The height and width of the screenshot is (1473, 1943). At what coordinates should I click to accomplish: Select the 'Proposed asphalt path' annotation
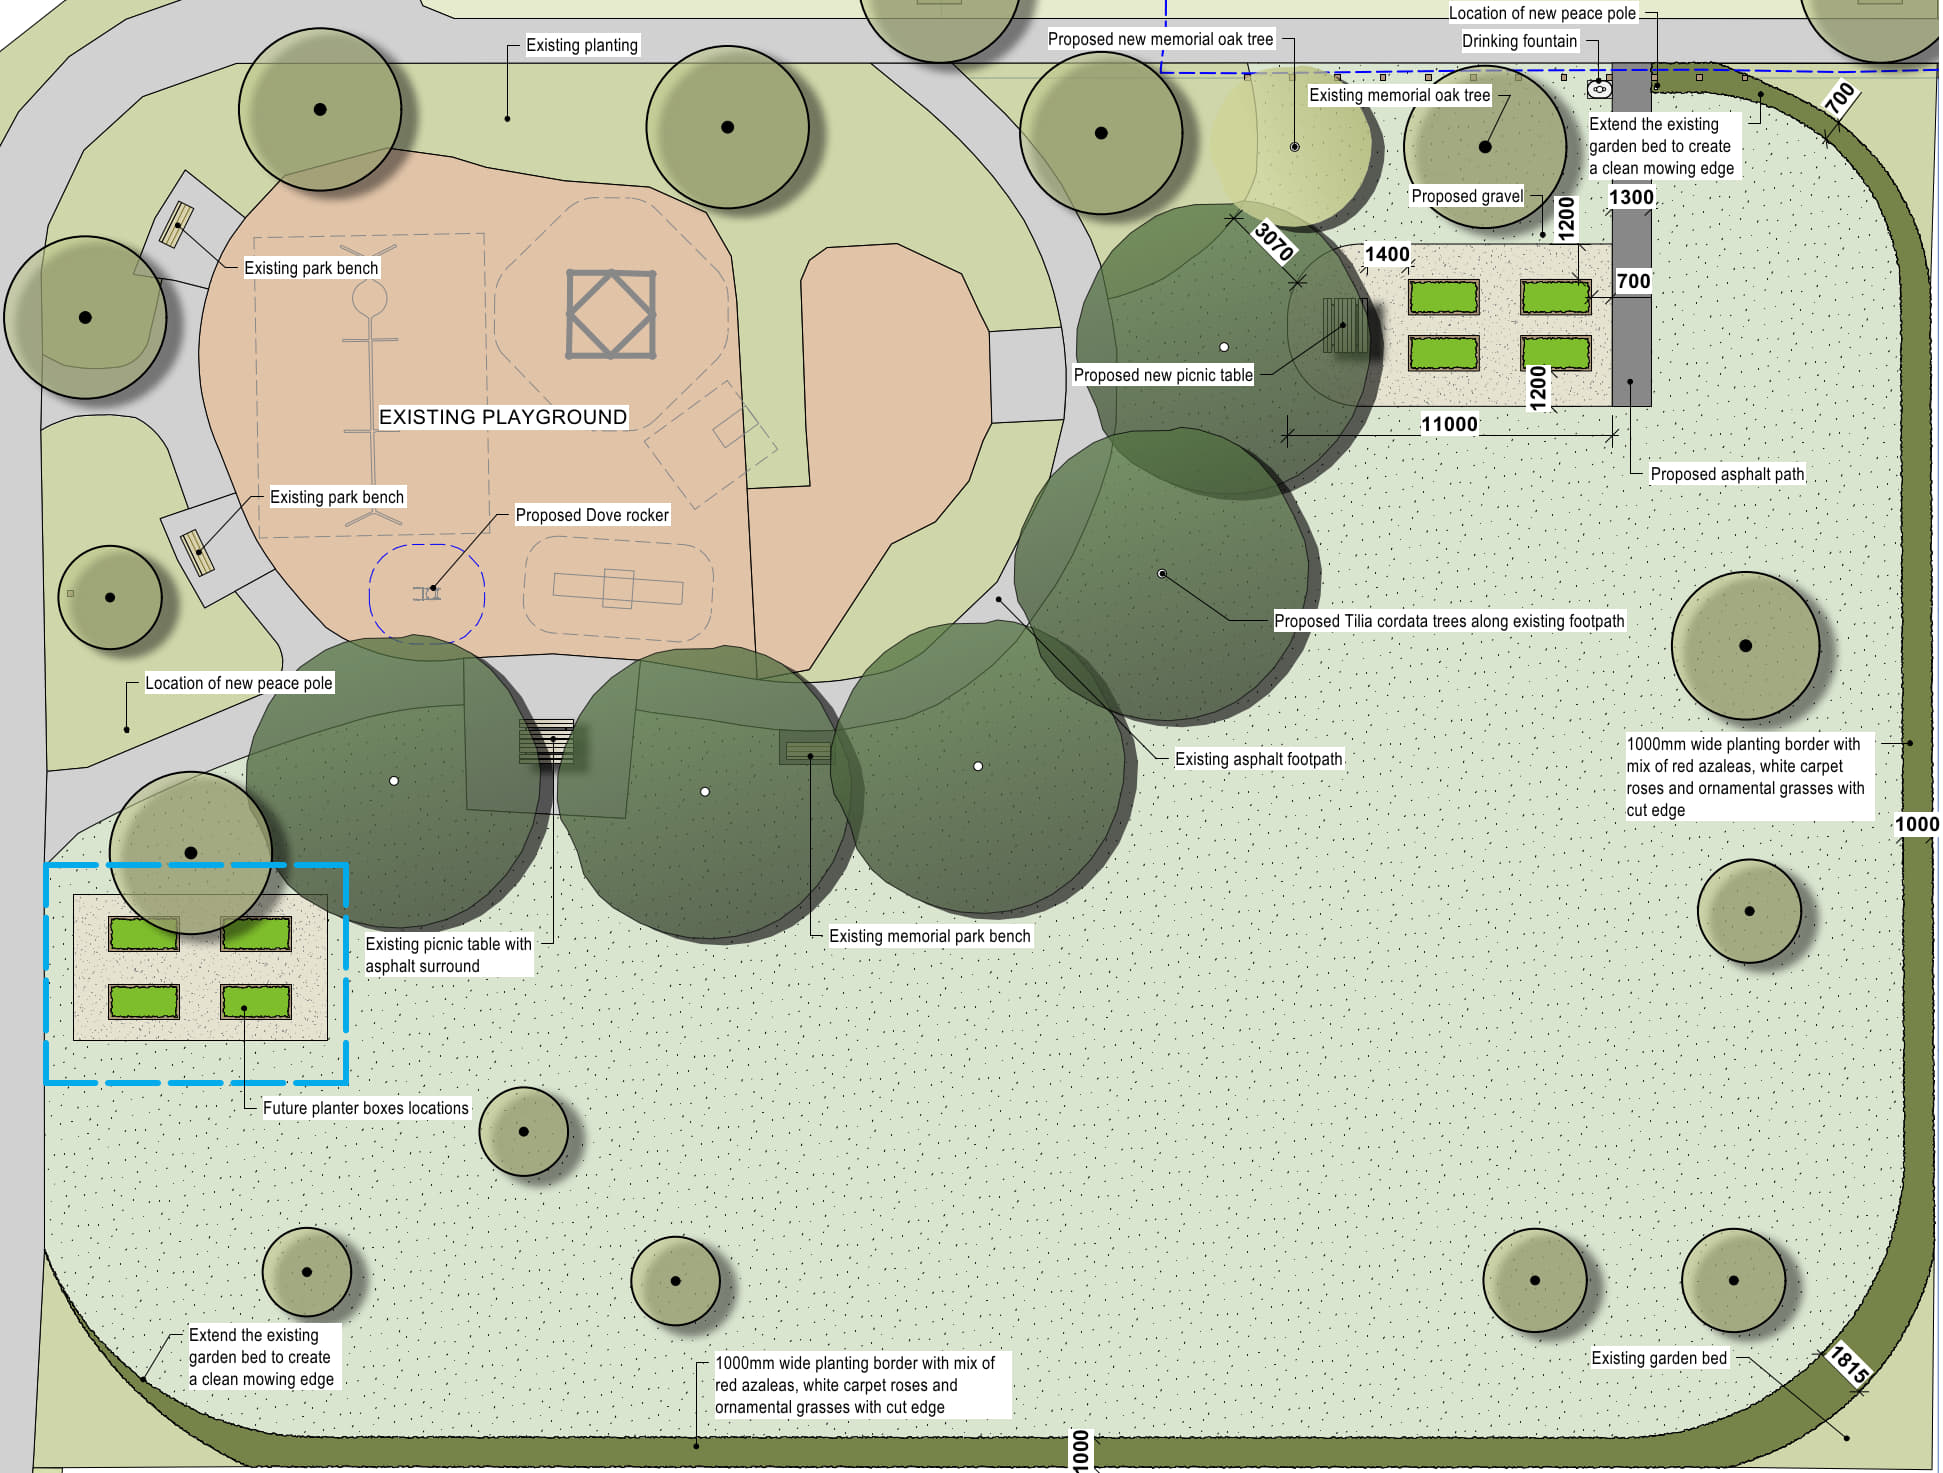click(1726, 474)
